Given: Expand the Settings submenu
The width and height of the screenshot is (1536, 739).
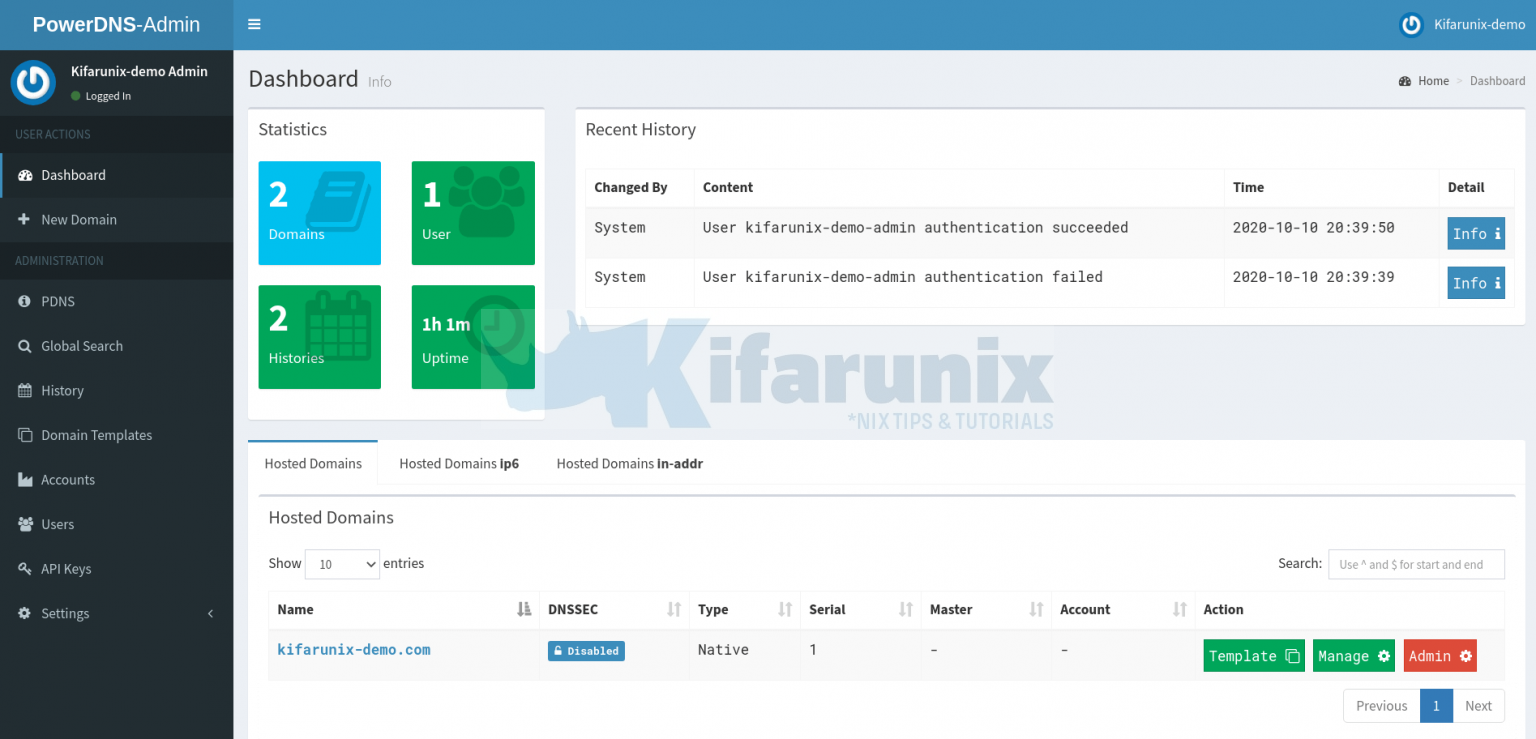Looking at the screenshot, I should click(65, 613).
